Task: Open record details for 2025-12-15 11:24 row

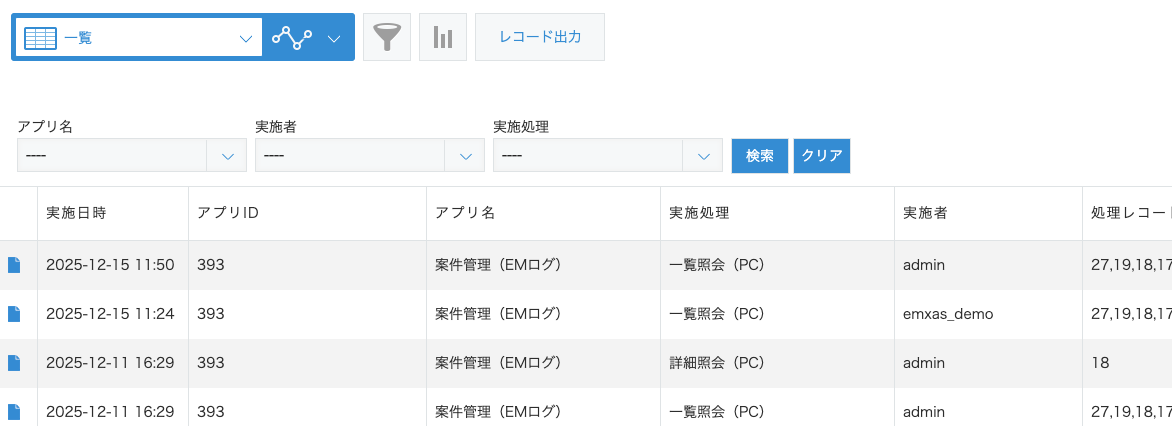Action: coord(14,314)
